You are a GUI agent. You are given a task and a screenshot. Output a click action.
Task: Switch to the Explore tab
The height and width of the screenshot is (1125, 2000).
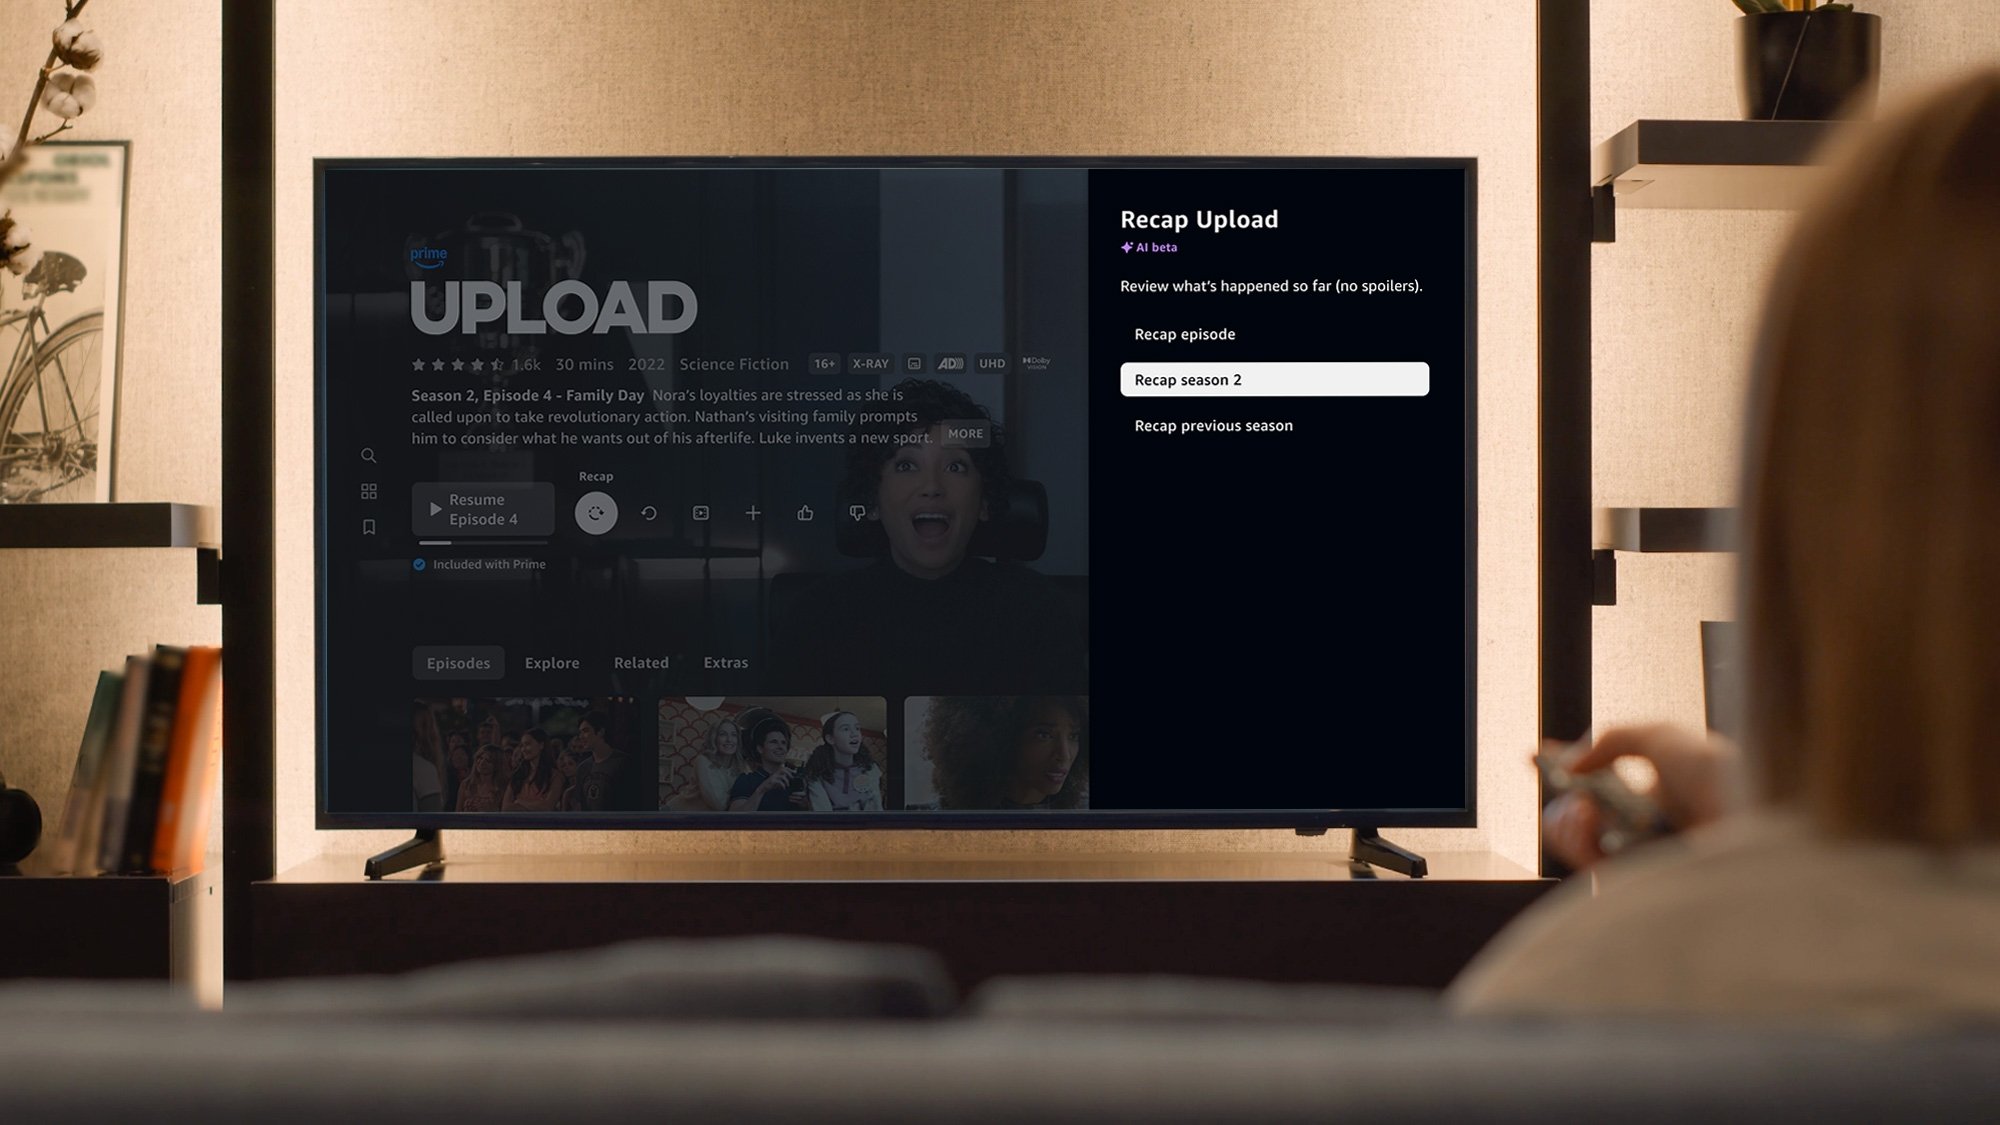tap(551, 662)
